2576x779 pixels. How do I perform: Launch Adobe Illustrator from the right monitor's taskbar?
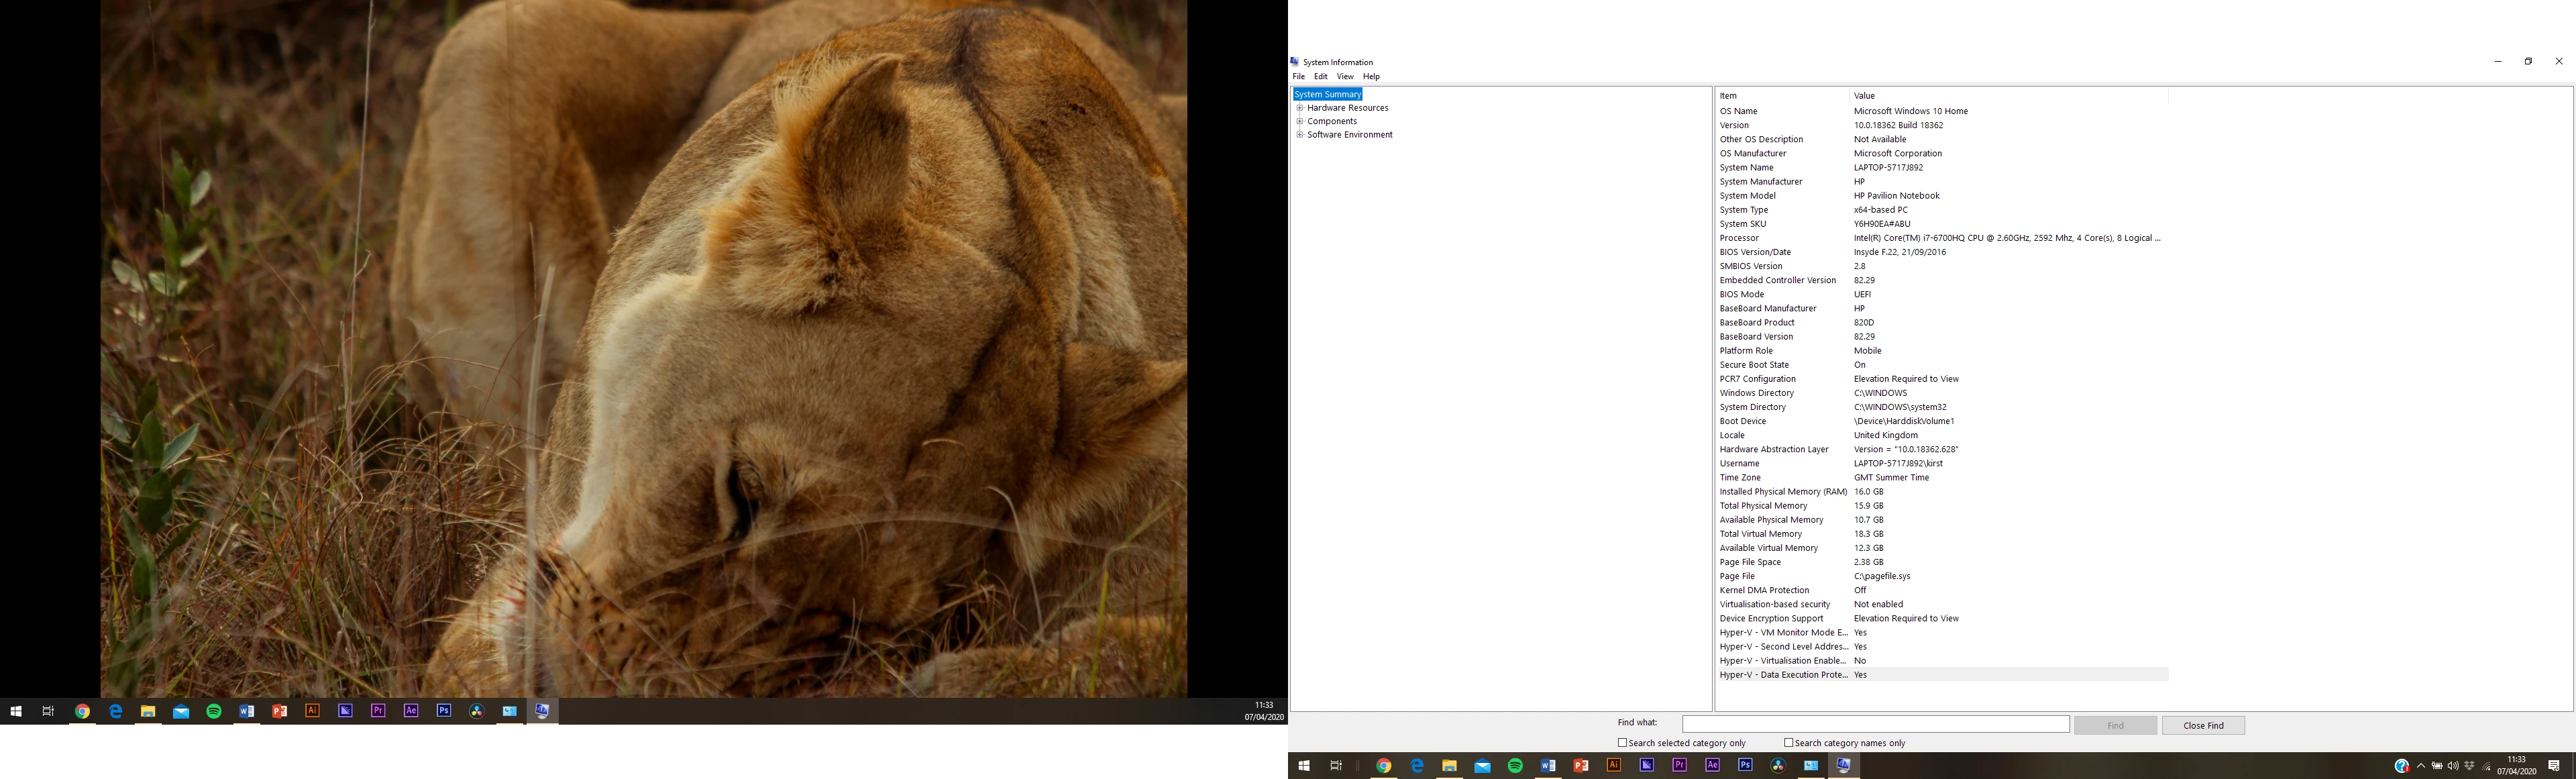tap(1613, 765)
